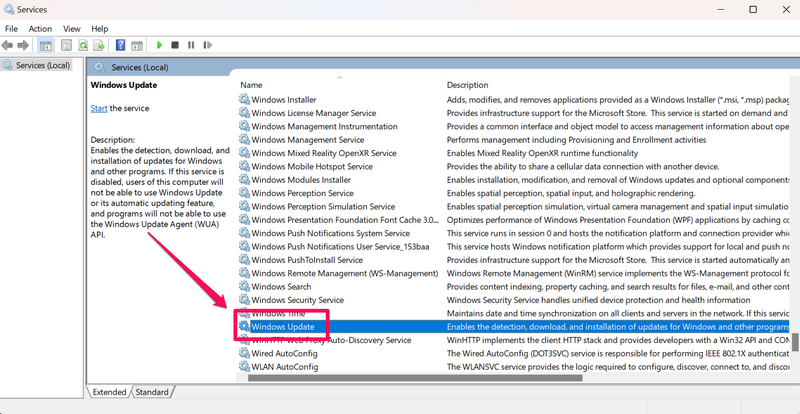This screenshot has width=800, height=414.
Task: Click the Properties toolbar icon
Action: coord(66,45)
